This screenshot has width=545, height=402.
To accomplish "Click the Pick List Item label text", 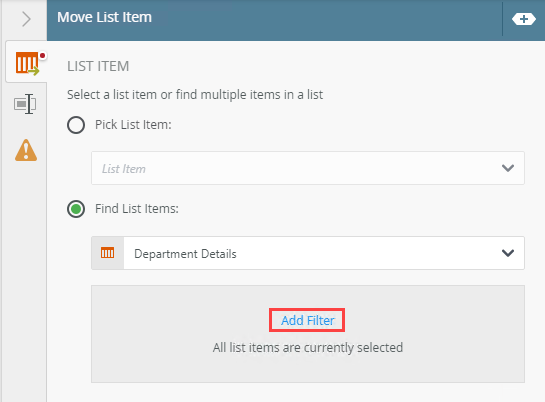I will click(x=133, y=125).
